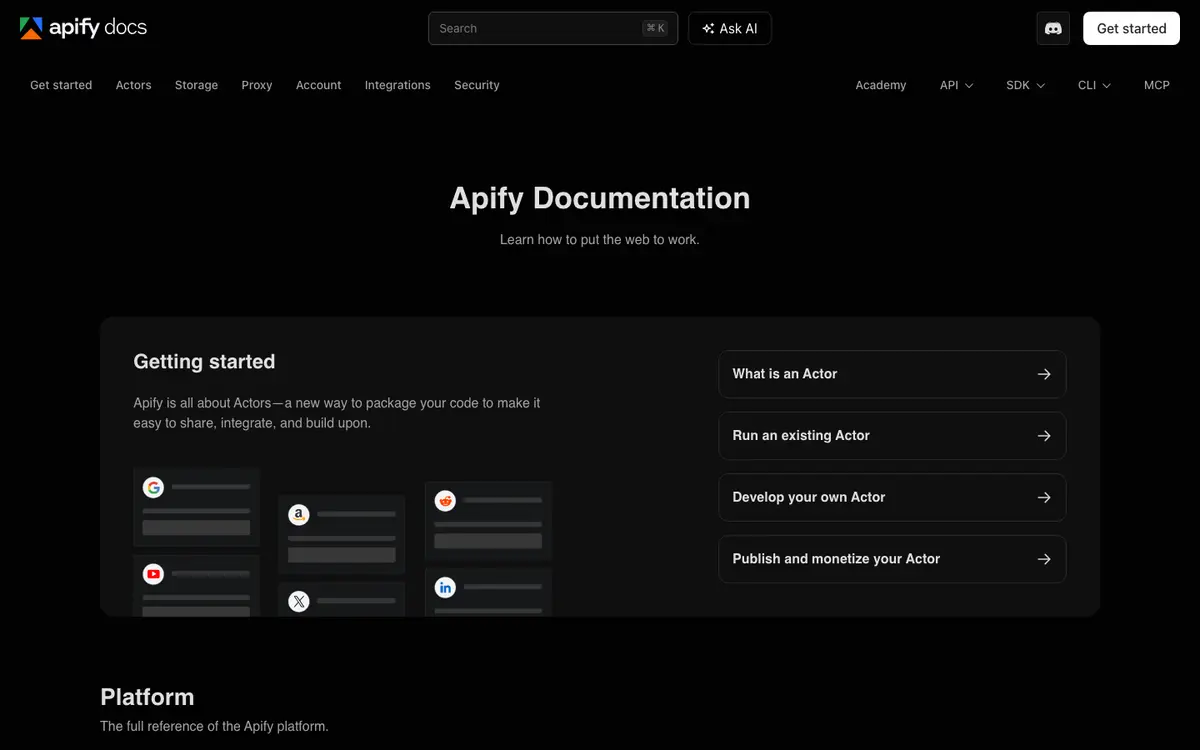Click the Getting started heading
The image size is (1200, 750).
coord(204,362)
